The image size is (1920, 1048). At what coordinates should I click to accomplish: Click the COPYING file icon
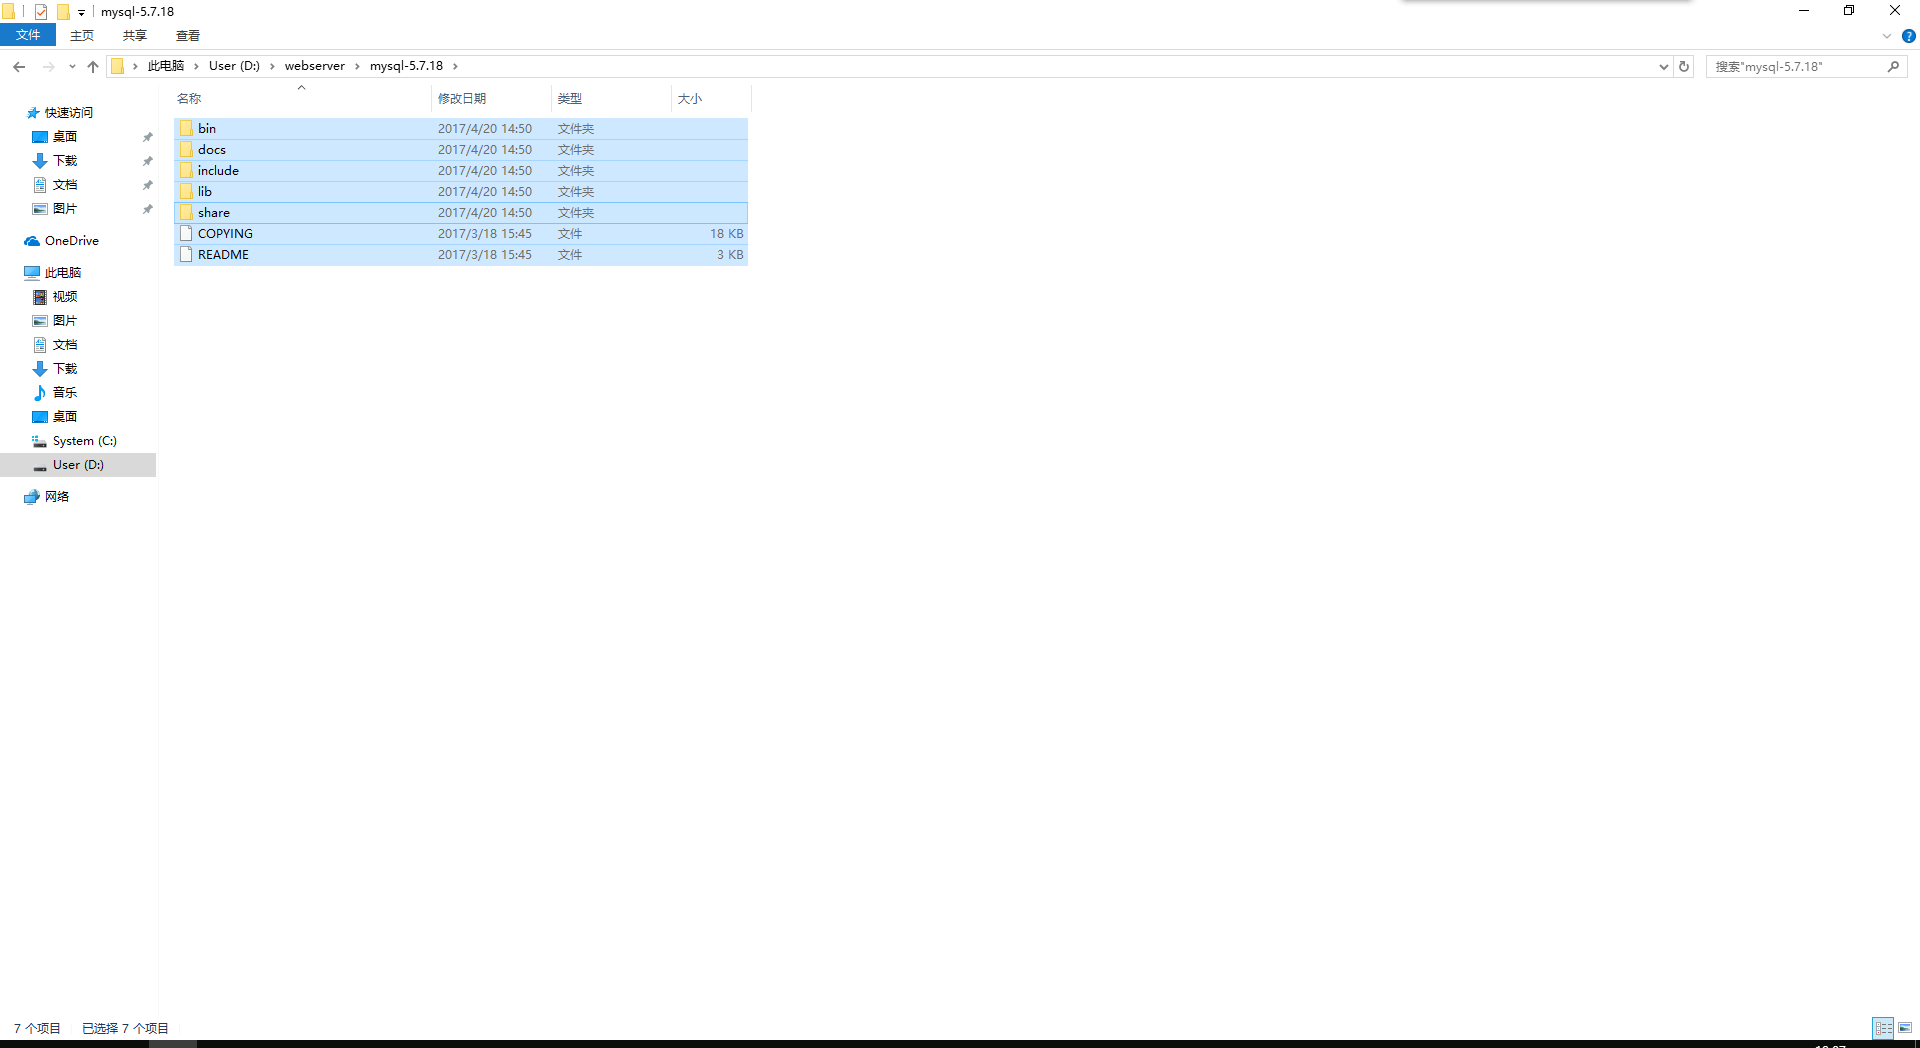pos(186,233)
